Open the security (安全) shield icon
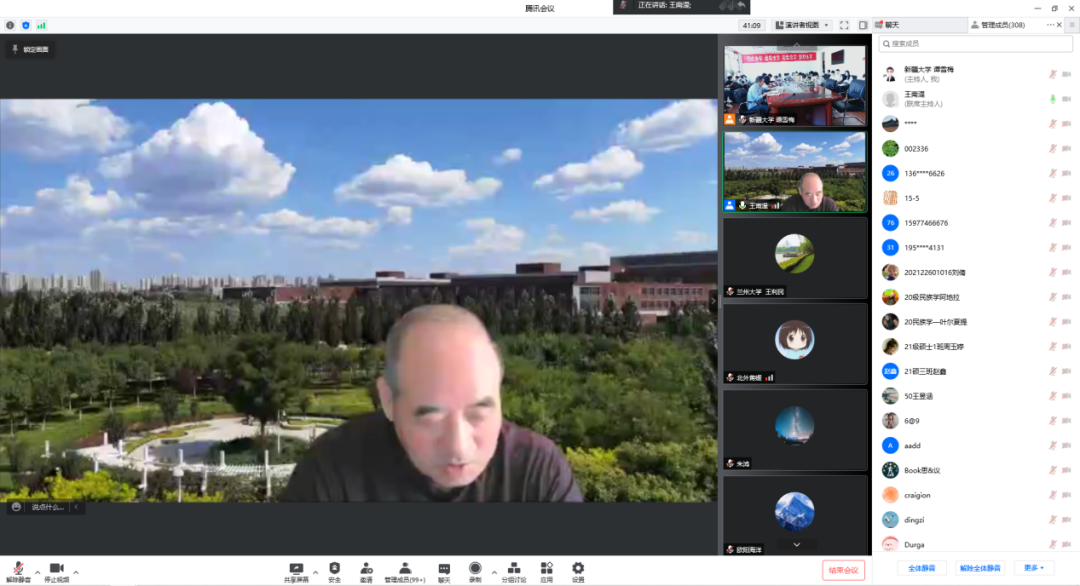The width and height of the screenshot is (1080, 586). pyautogui.click(x=334, y=567)
